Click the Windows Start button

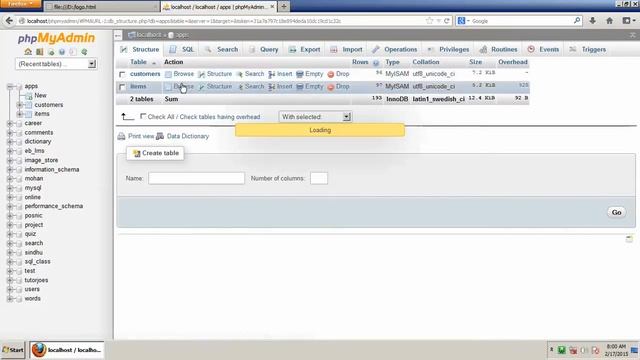tap(13, 350)
